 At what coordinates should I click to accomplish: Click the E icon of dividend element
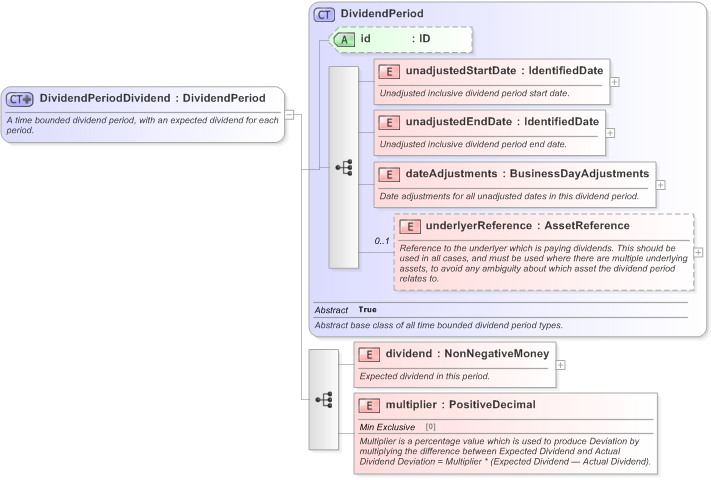pos(369,354)
